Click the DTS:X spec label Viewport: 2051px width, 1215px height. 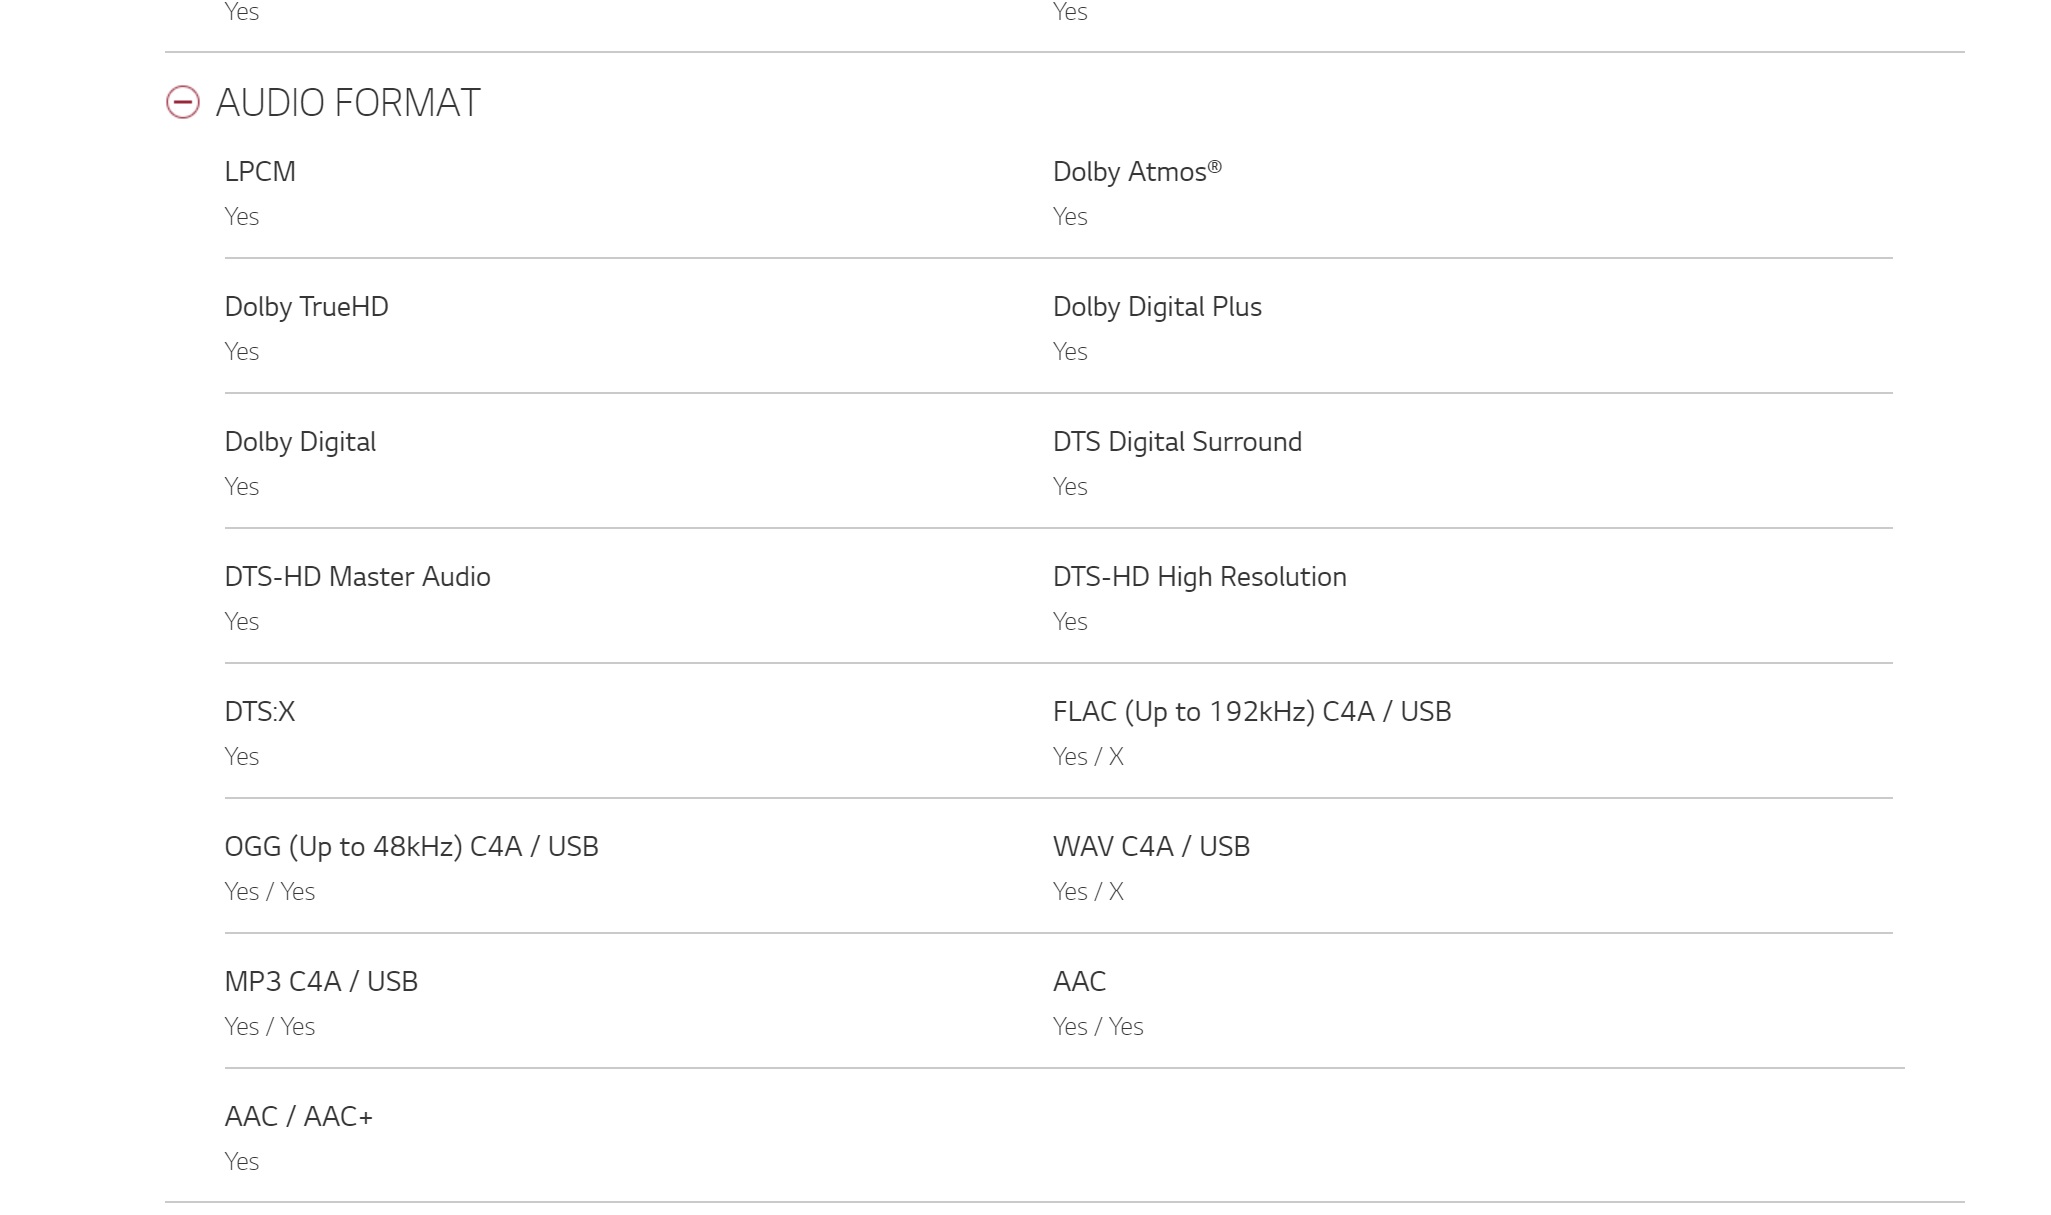[x=260, y=712]
